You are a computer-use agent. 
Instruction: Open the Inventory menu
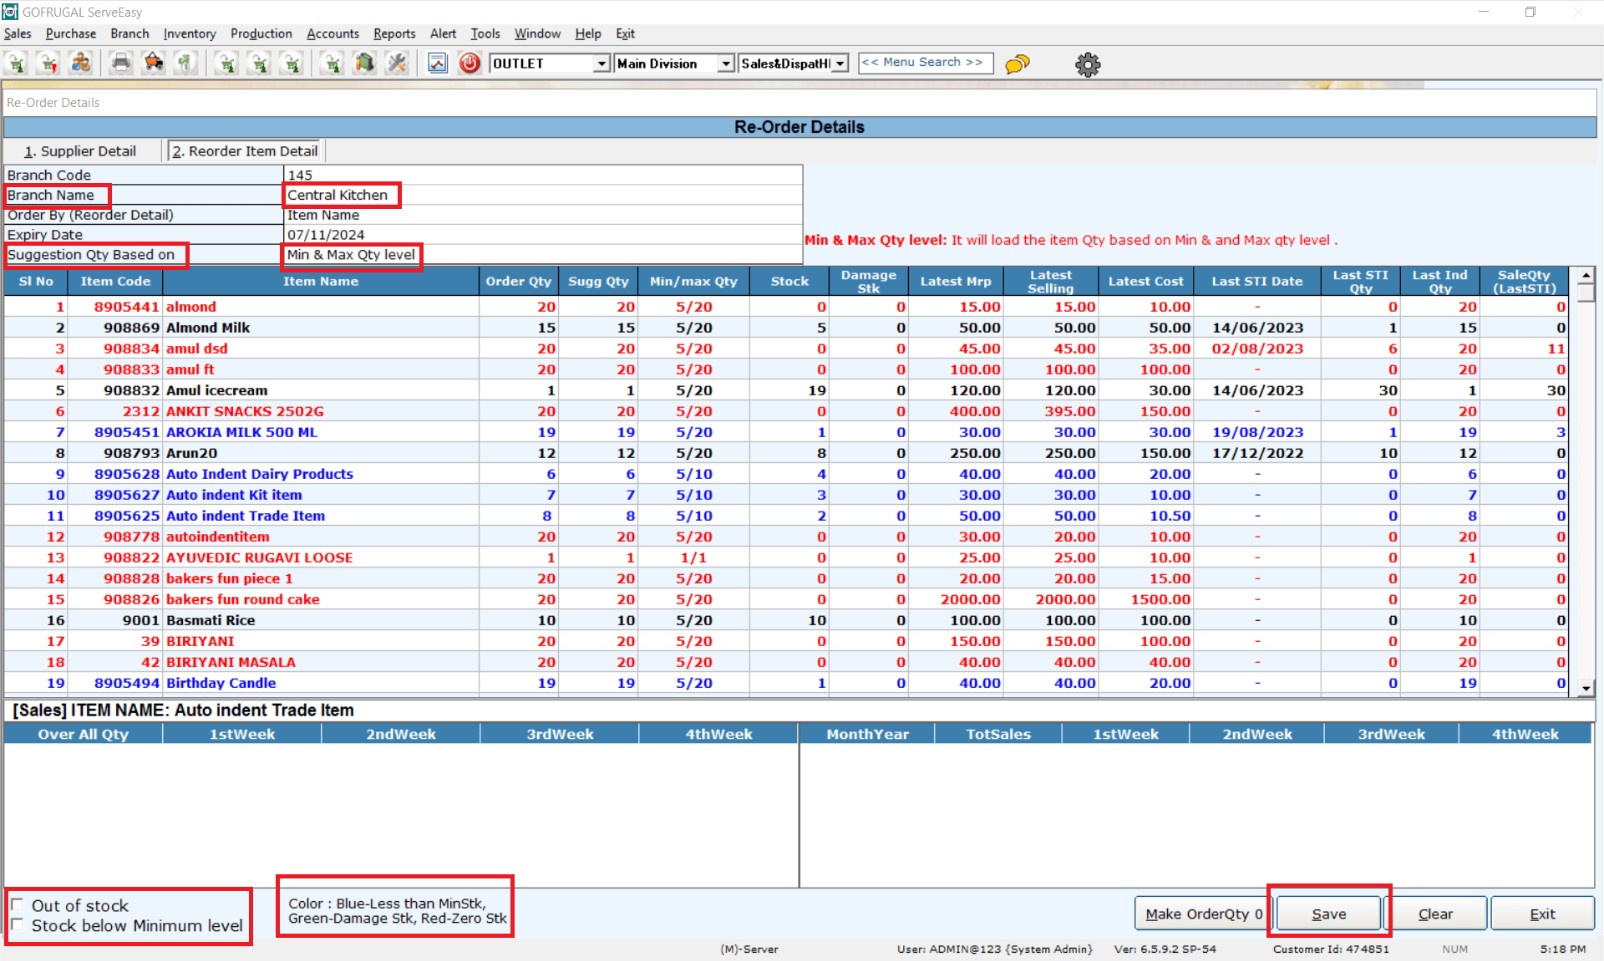(x=189, y=33)
